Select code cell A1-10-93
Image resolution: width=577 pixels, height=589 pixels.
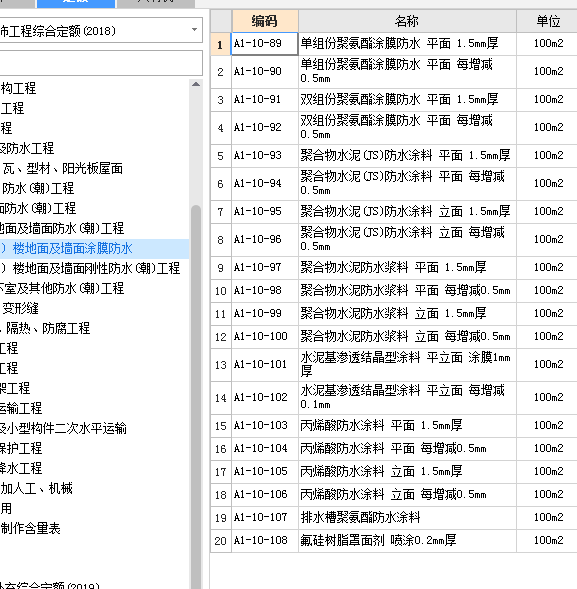tap(265, 156)
